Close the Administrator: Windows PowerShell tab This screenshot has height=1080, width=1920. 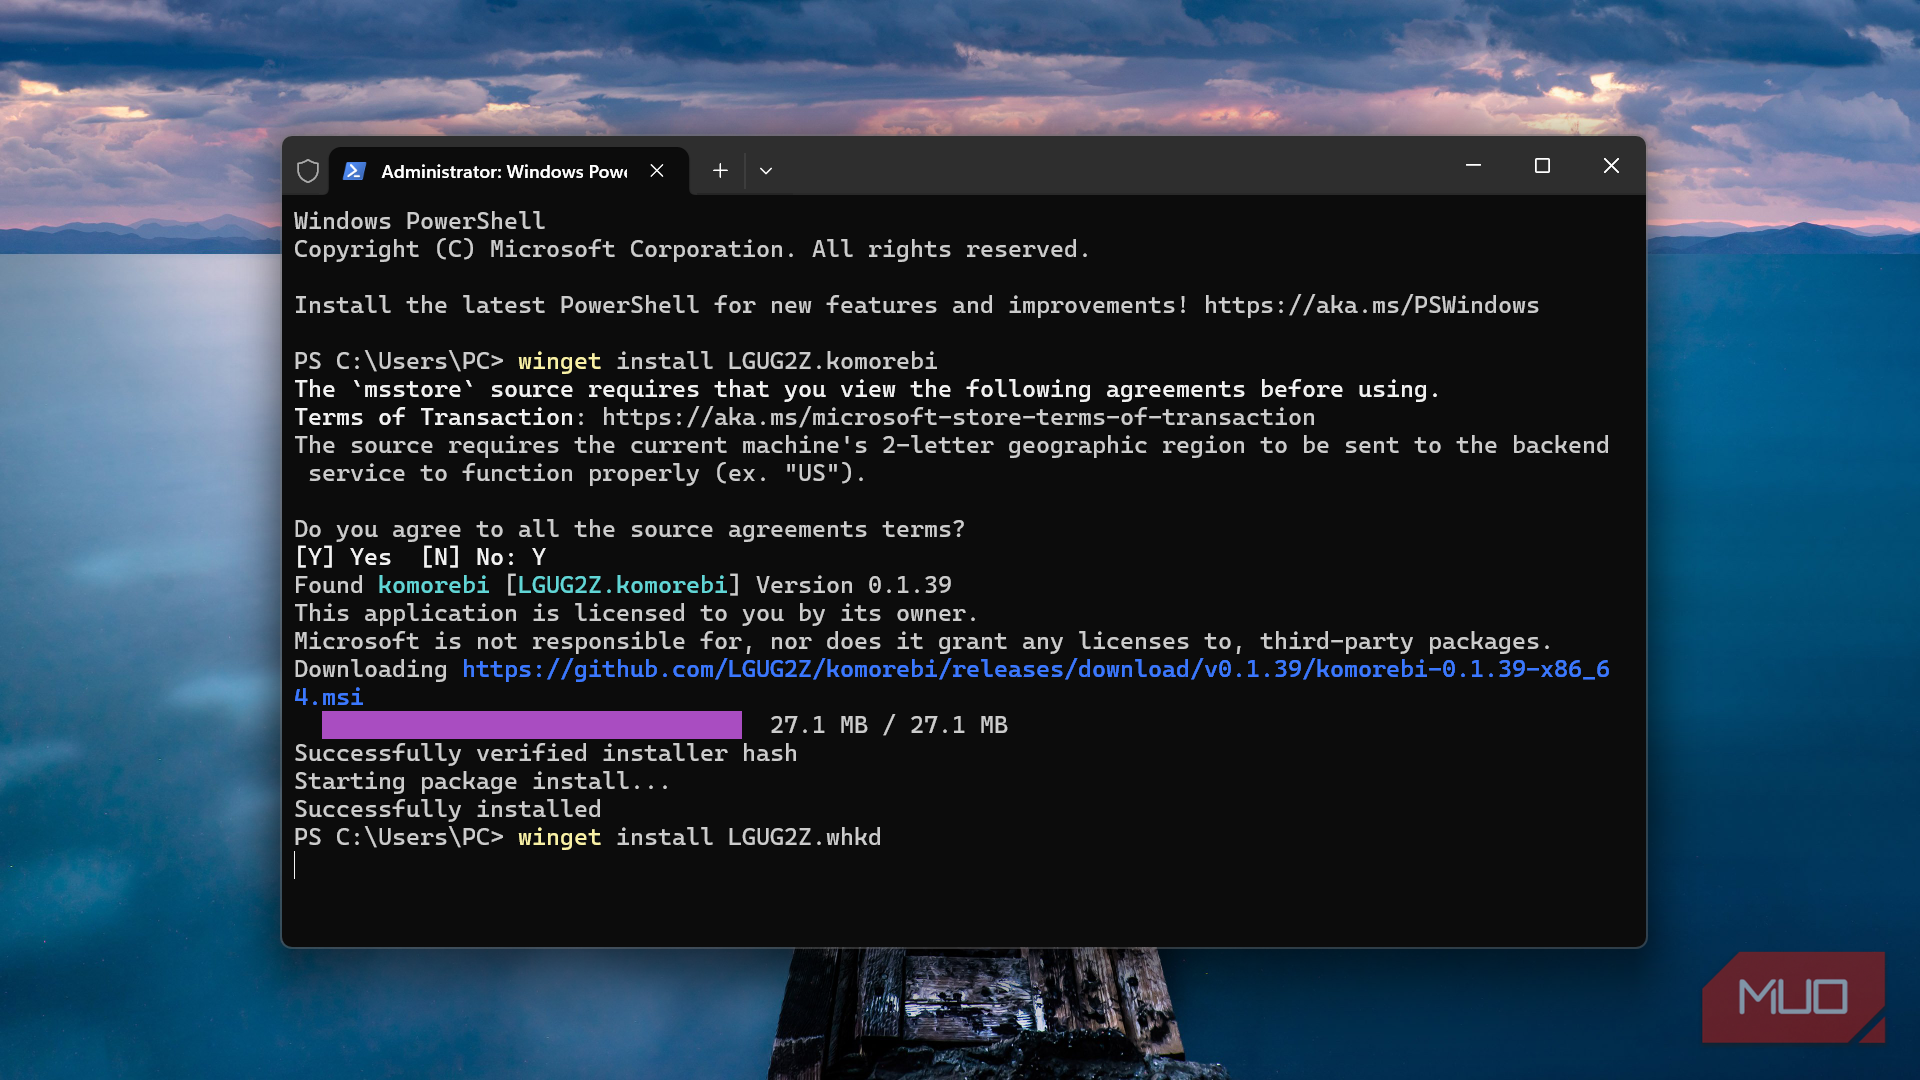tap(657, 171)
